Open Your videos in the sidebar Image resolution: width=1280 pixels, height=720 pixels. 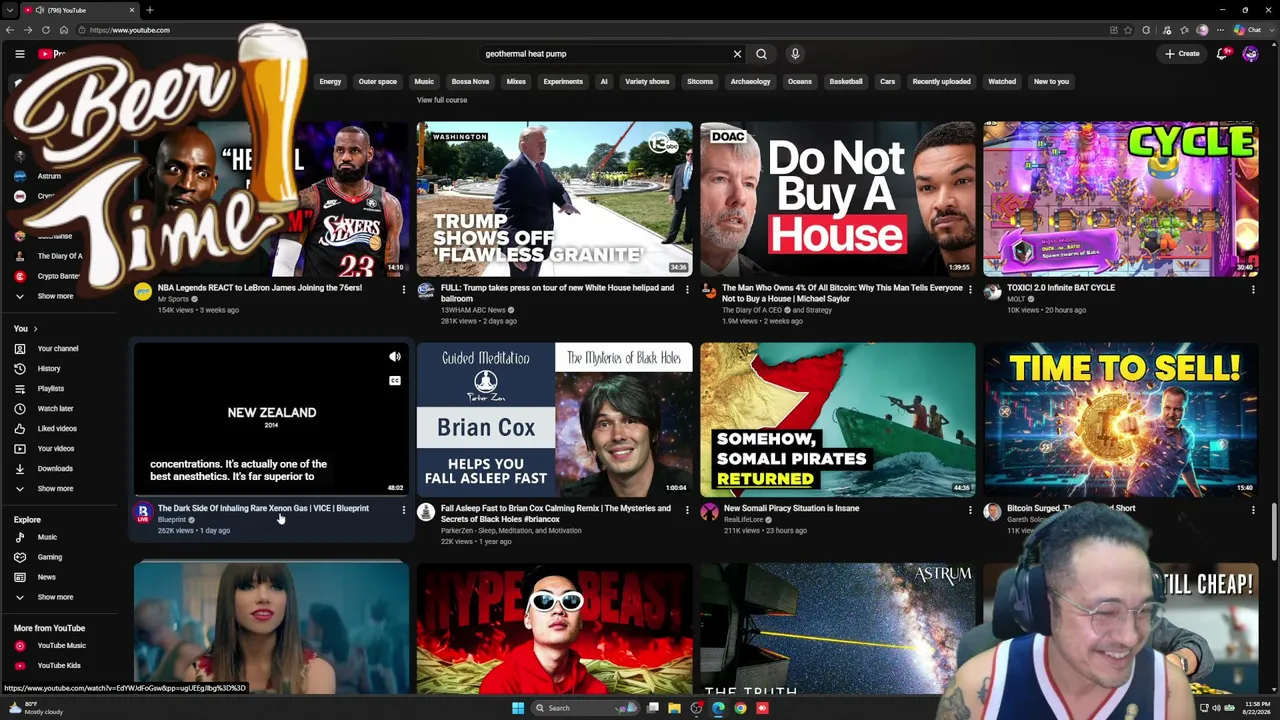55,448
